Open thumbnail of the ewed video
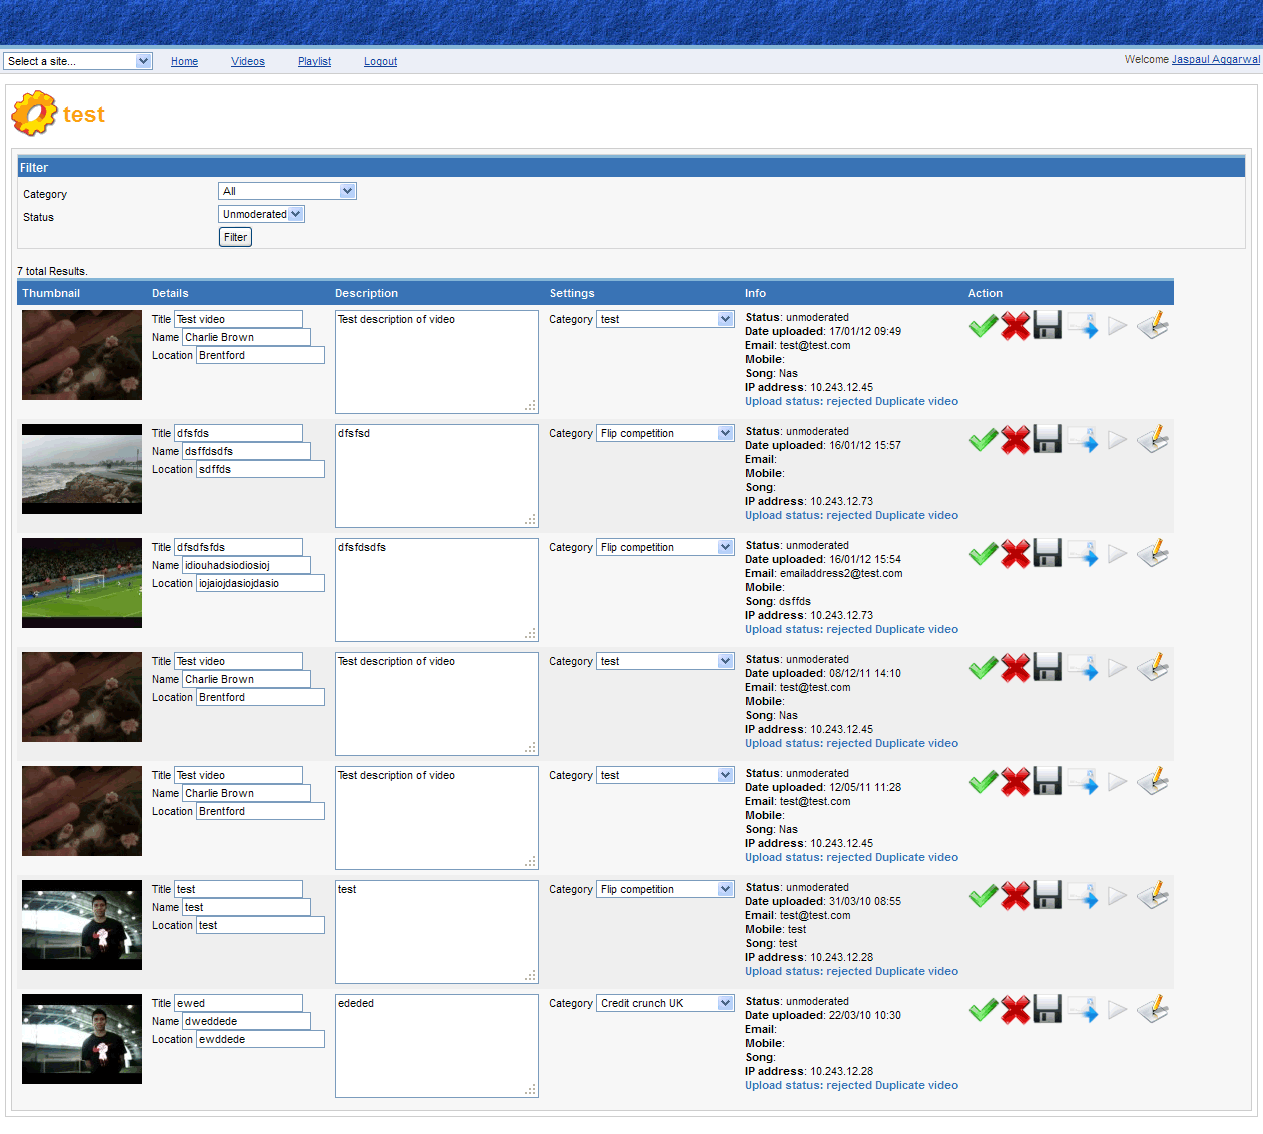Viewport: 1263px width, 1134px height. click(x=82, y=1039)
